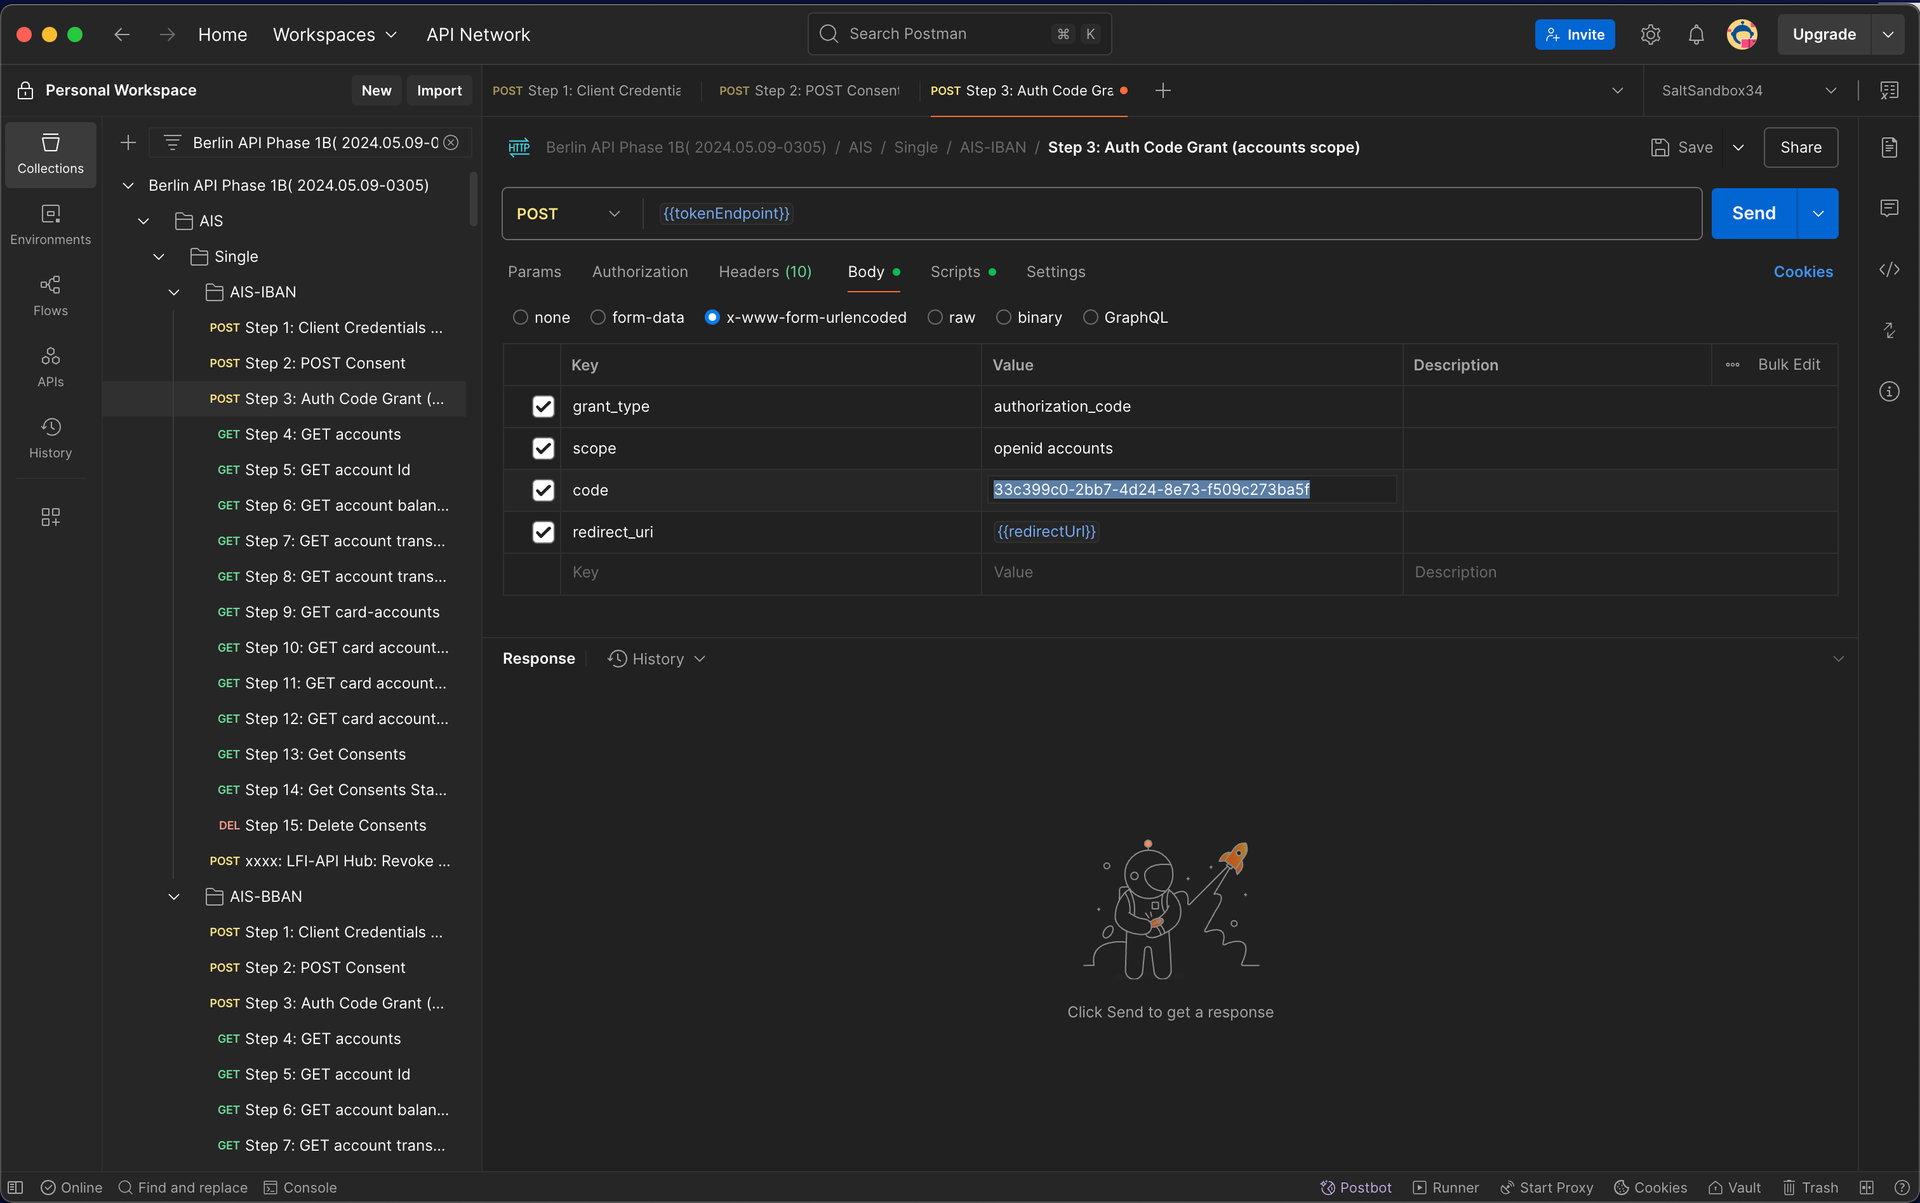
Task: Uncheck the redirect_uri parameter checkbox
Action: [x=543, y=533]
